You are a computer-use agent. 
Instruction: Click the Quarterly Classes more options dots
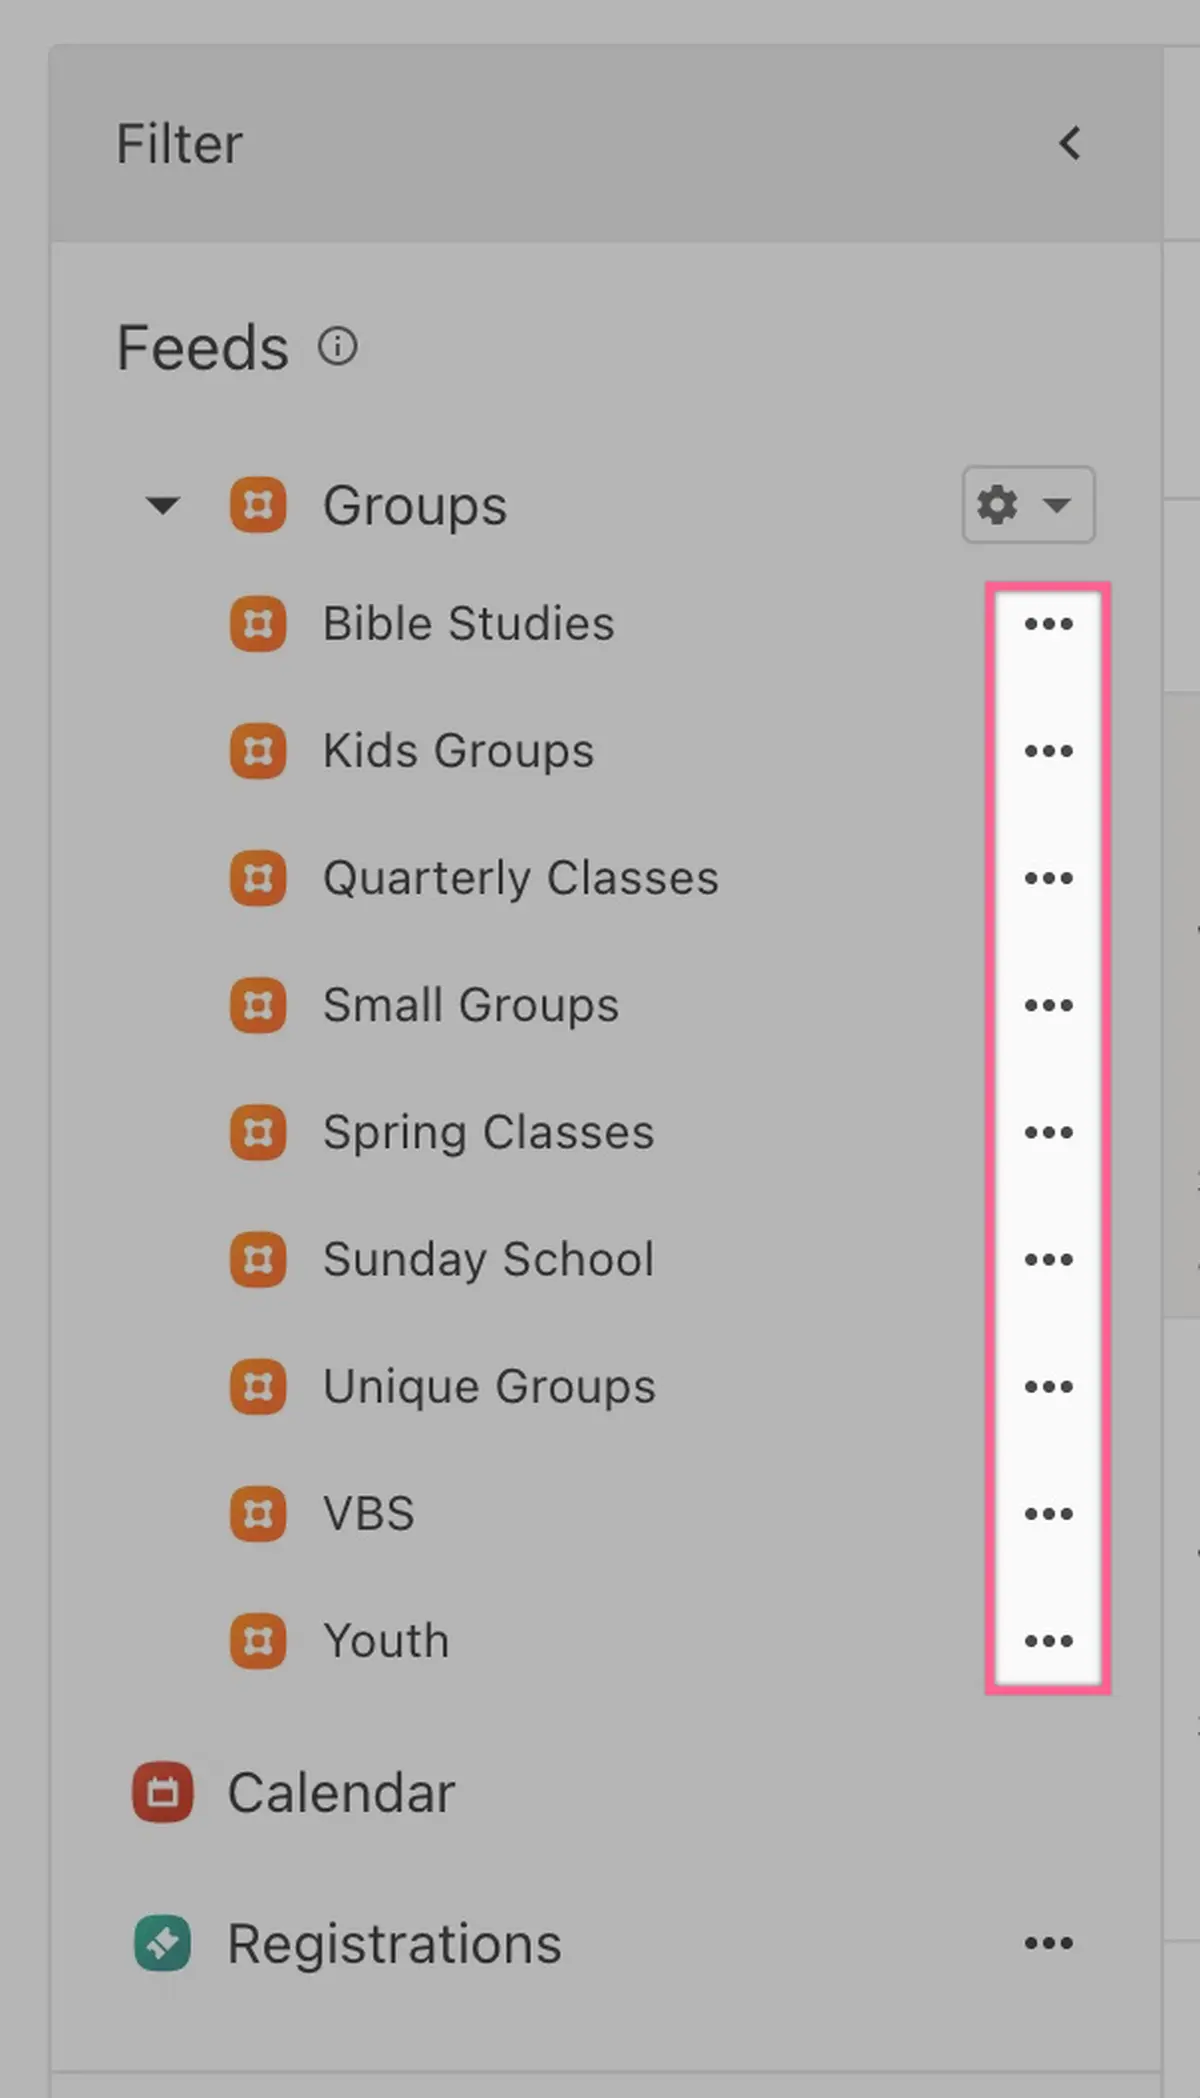(1048, 878)
